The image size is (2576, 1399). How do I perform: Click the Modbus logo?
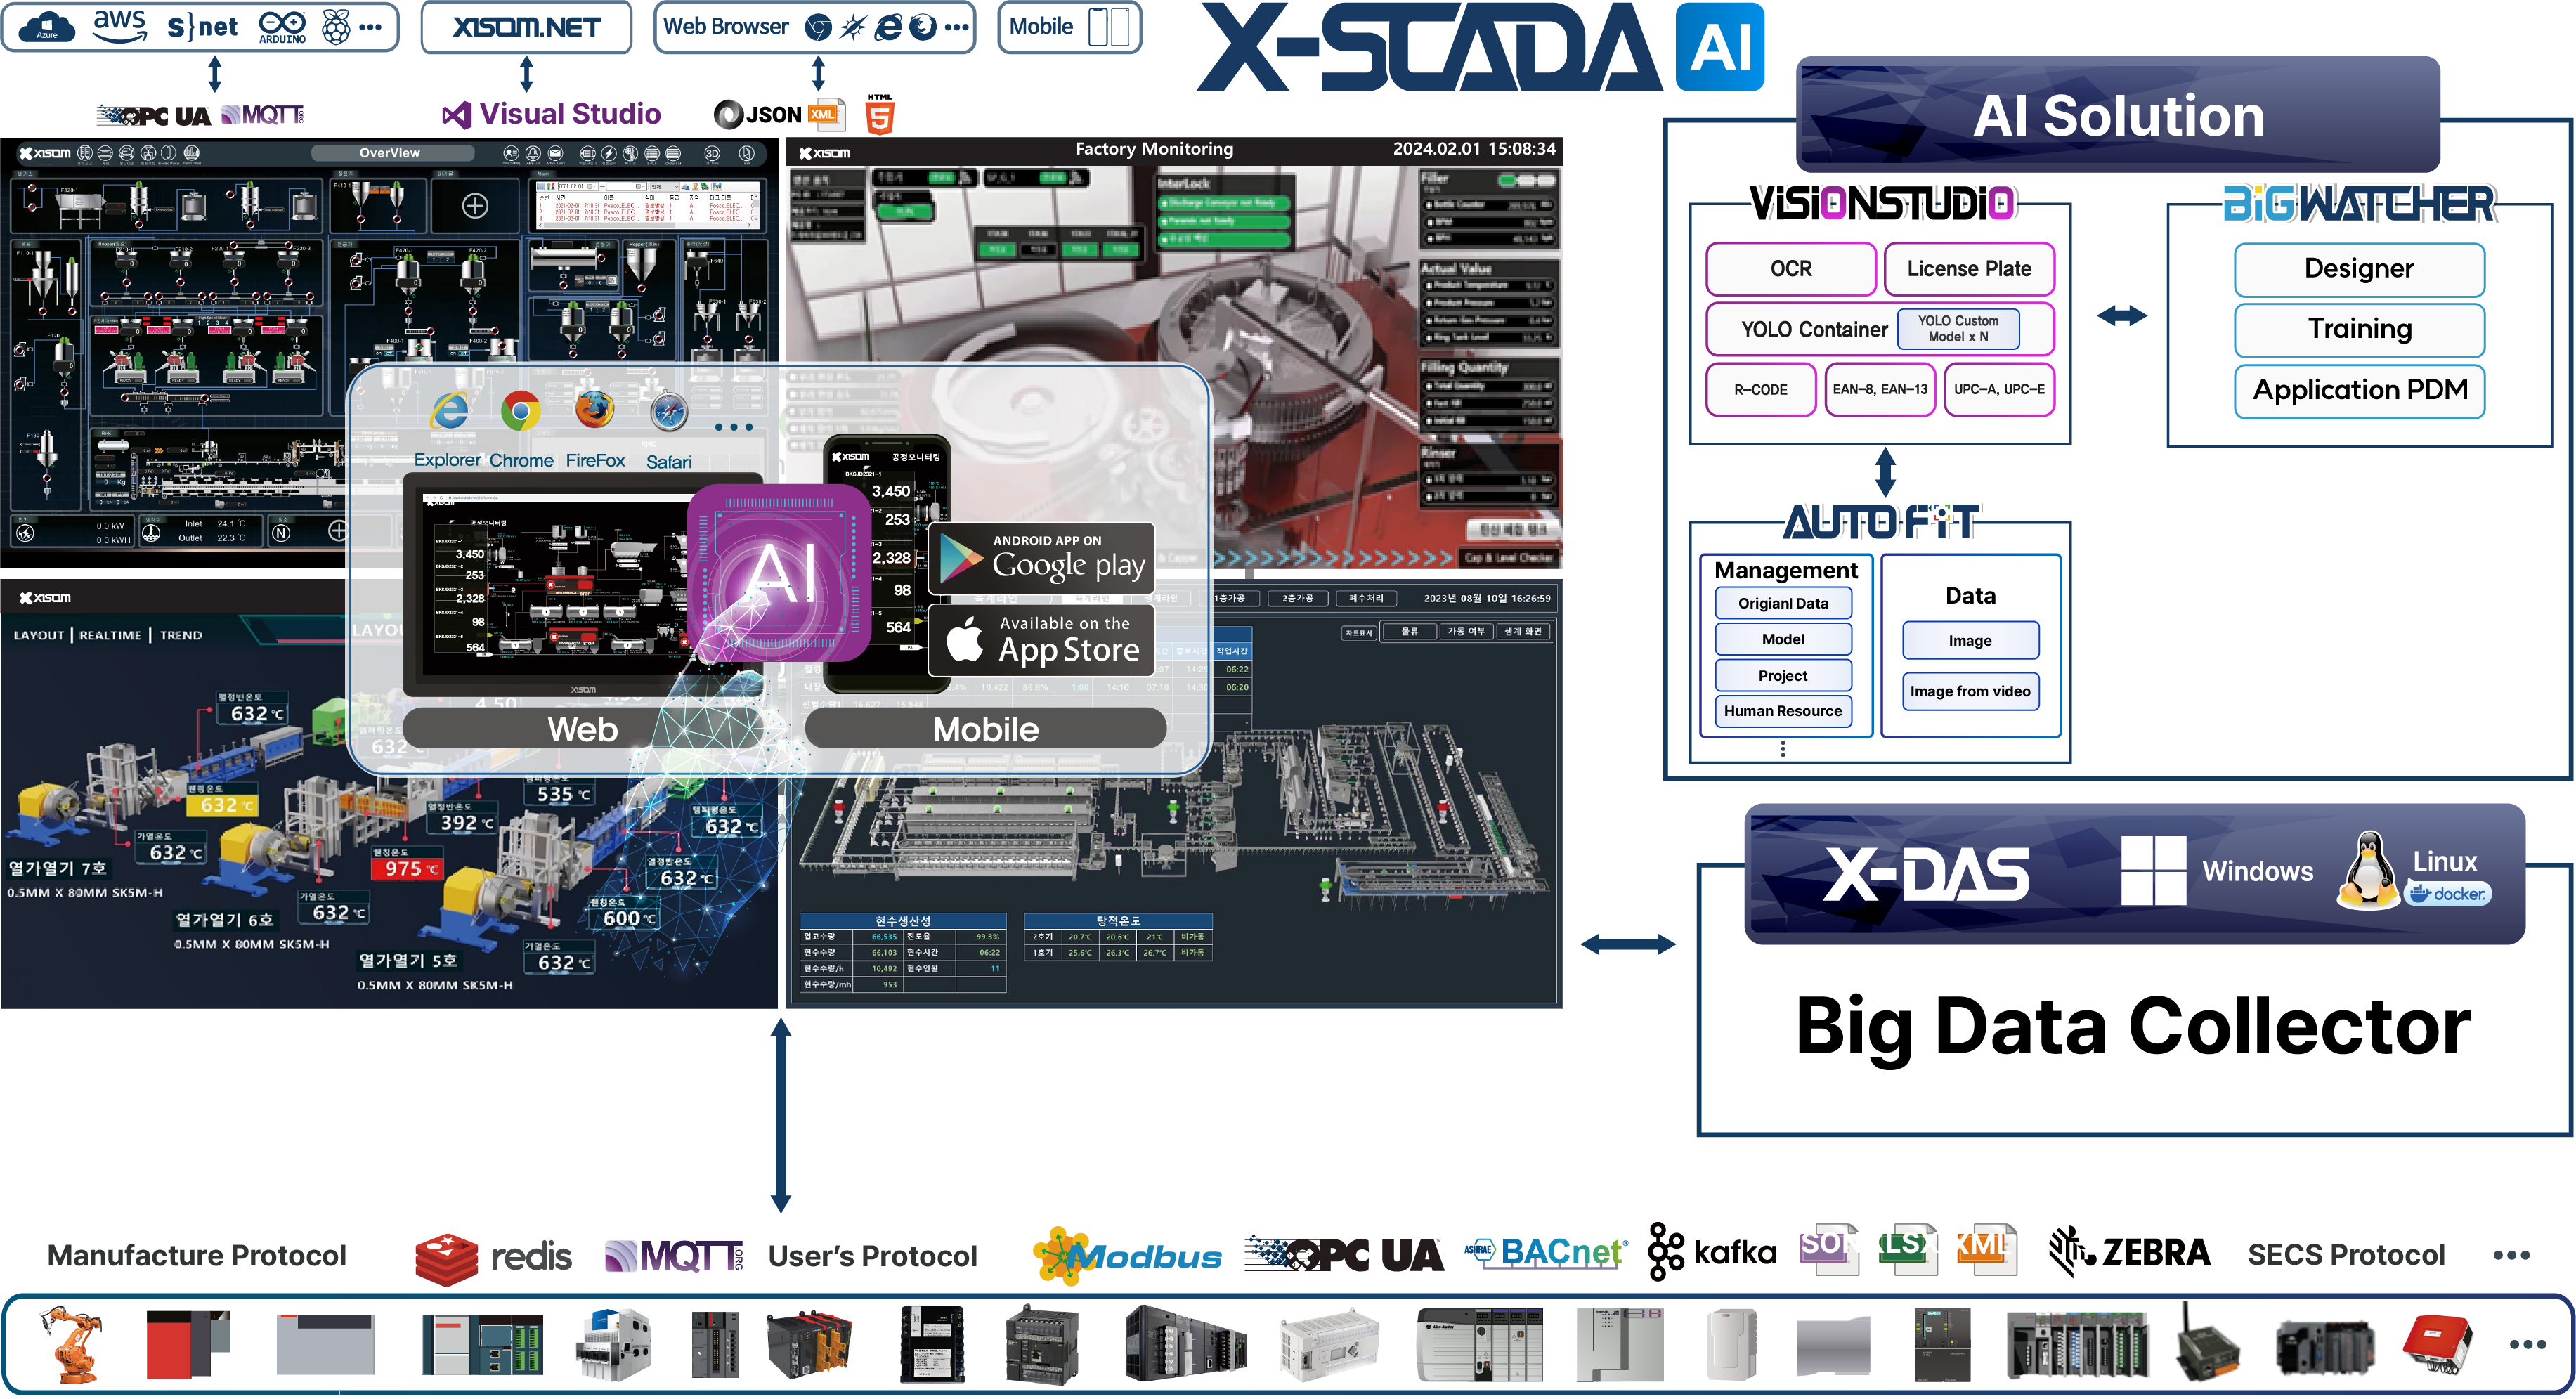(1128, 1254)
